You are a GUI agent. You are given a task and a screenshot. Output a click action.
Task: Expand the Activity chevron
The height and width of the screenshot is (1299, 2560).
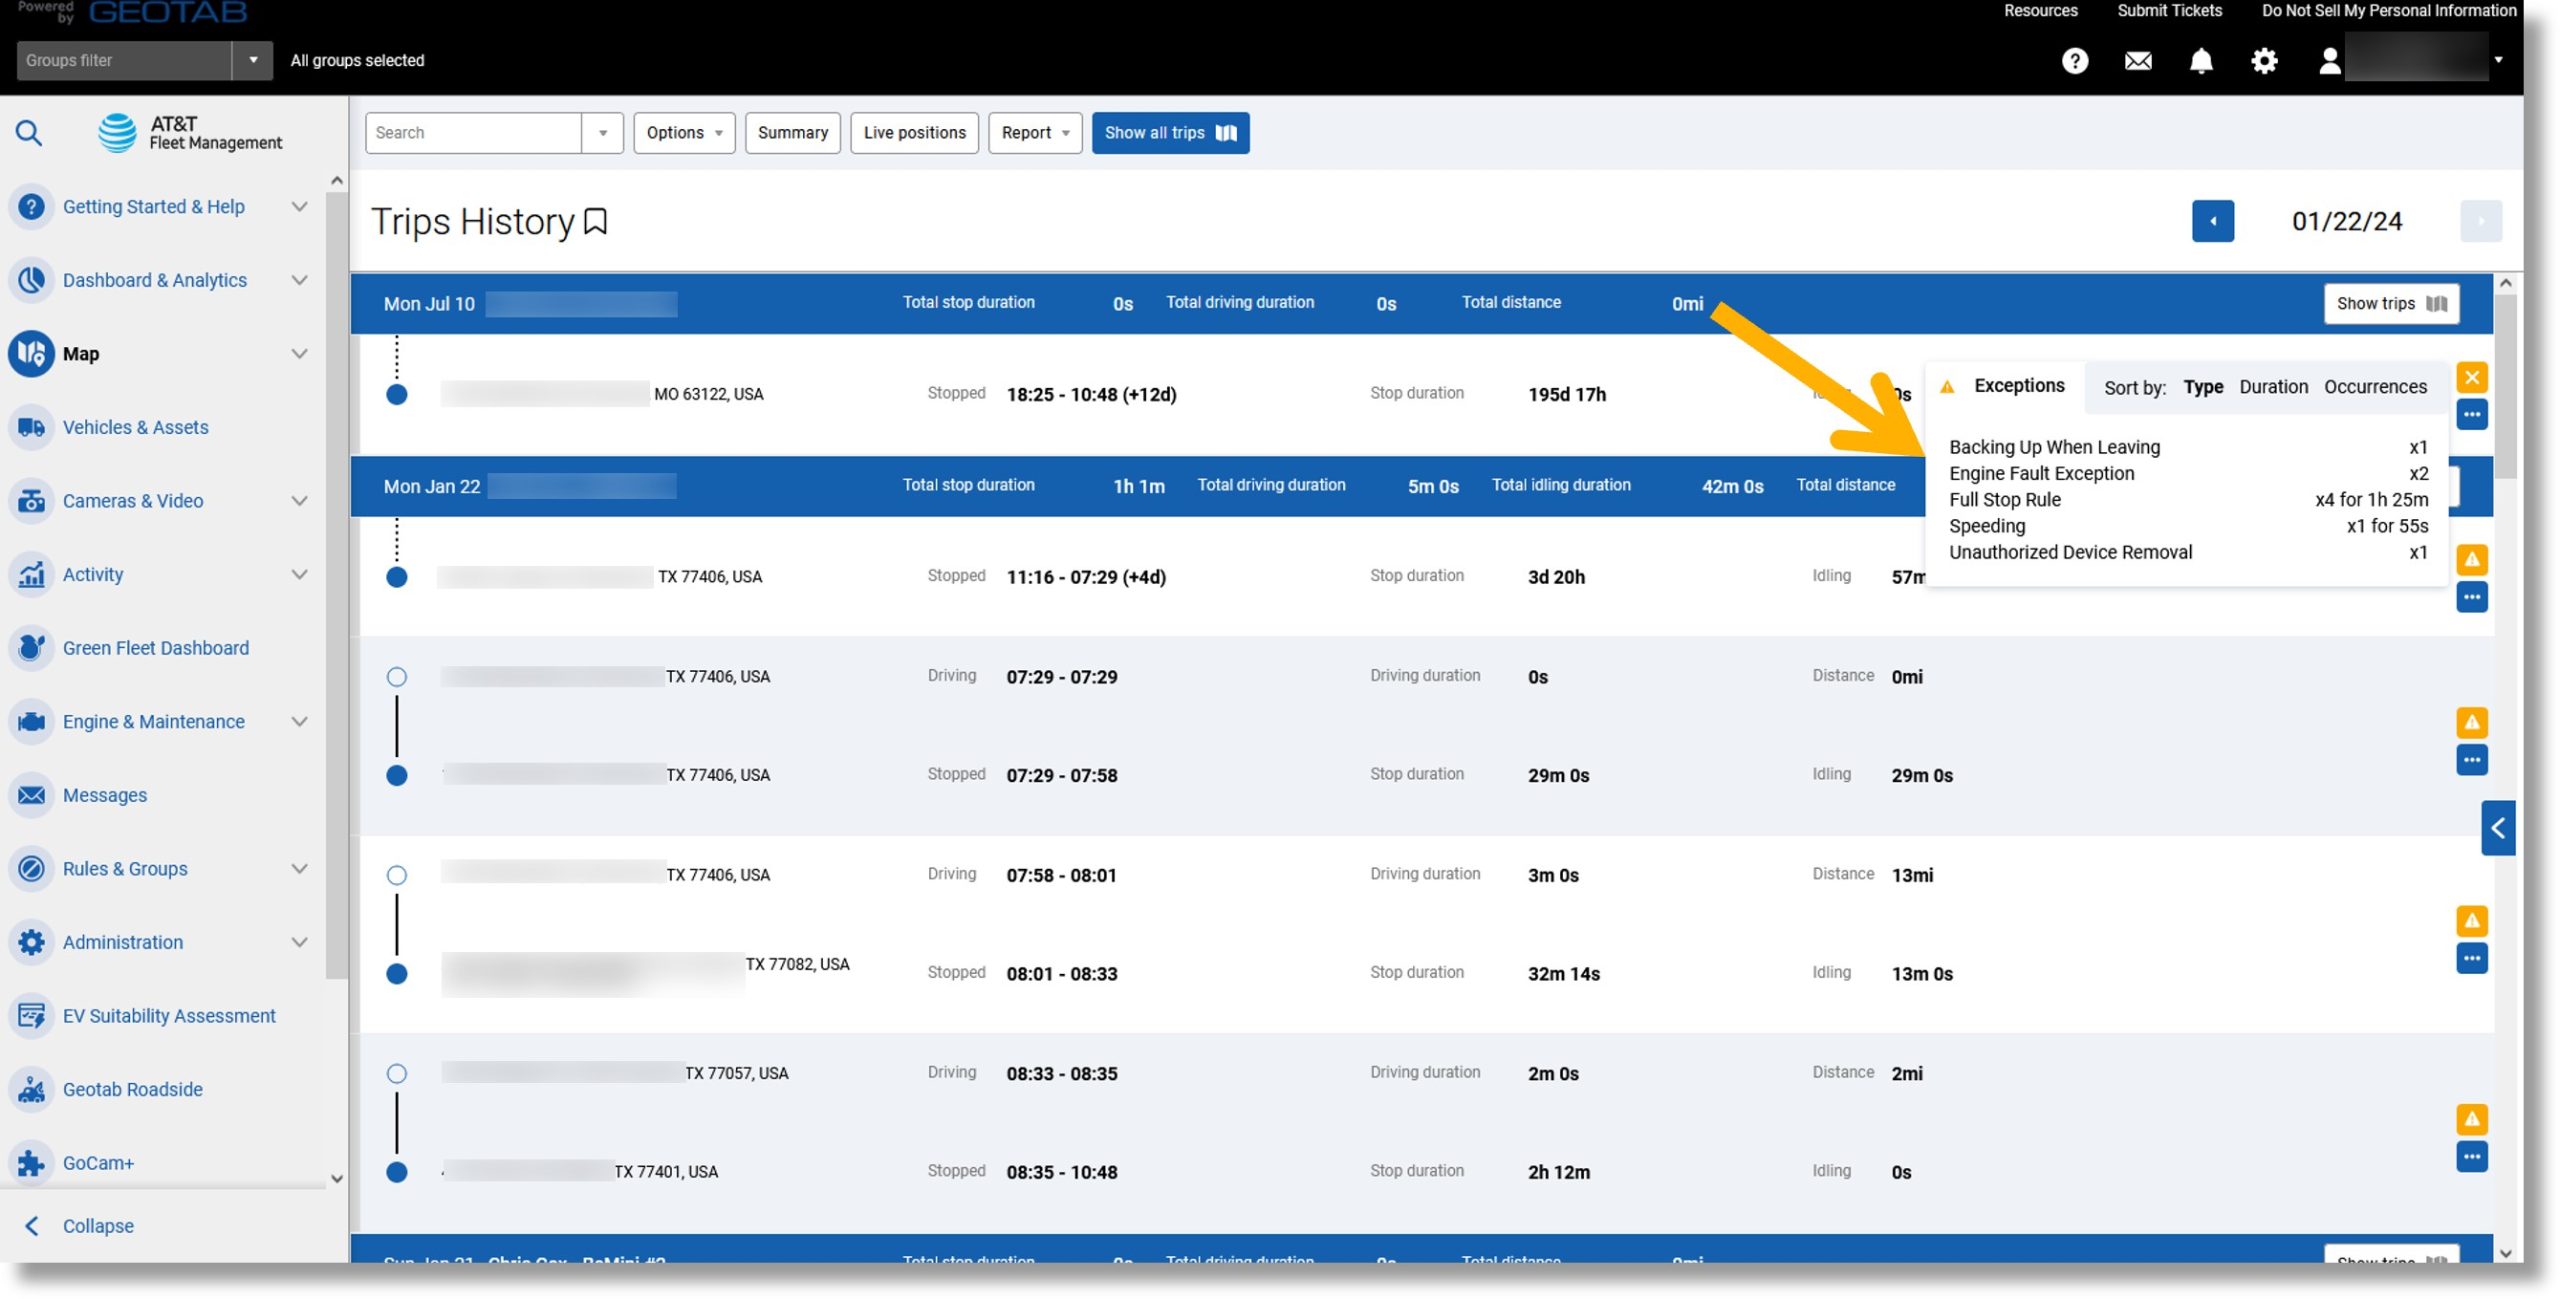(299, 574)
